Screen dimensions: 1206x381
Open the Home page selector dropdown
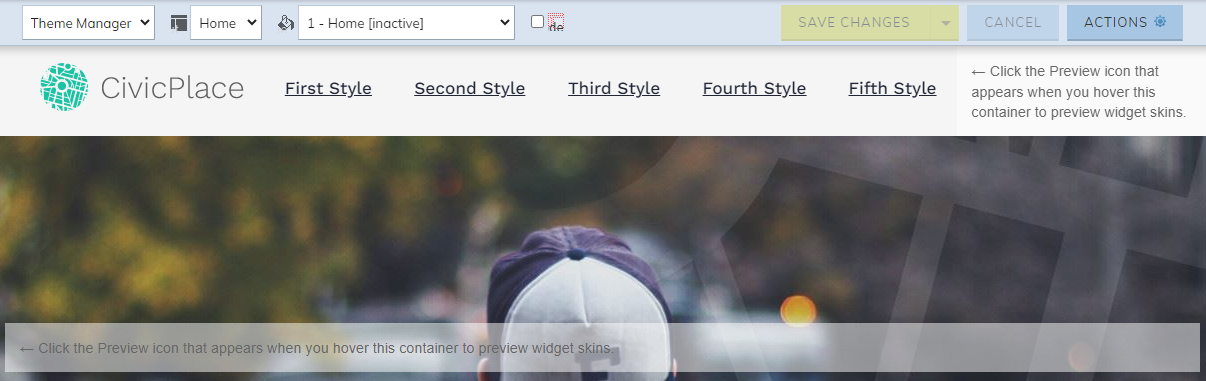click(x=226, y=23)
